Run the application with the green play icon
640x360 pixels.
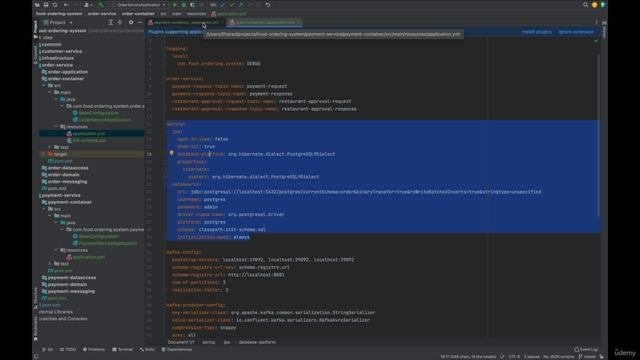175,5
